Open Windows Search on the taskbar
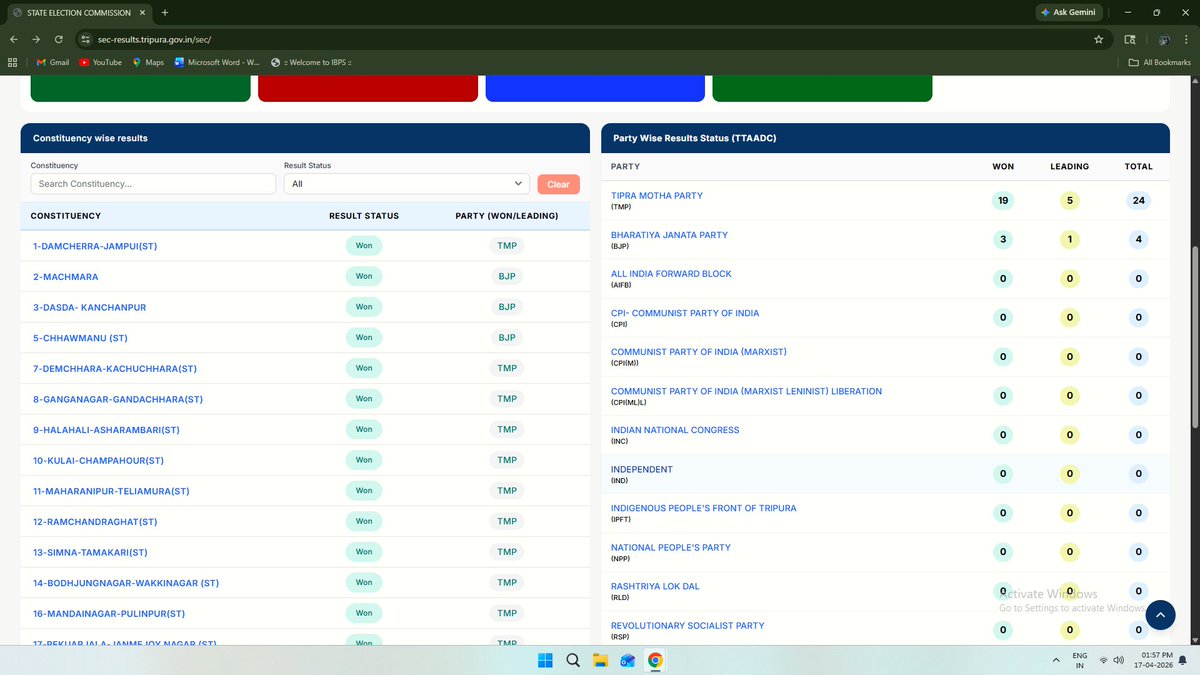1200x675 pixels. click(573, 660)
